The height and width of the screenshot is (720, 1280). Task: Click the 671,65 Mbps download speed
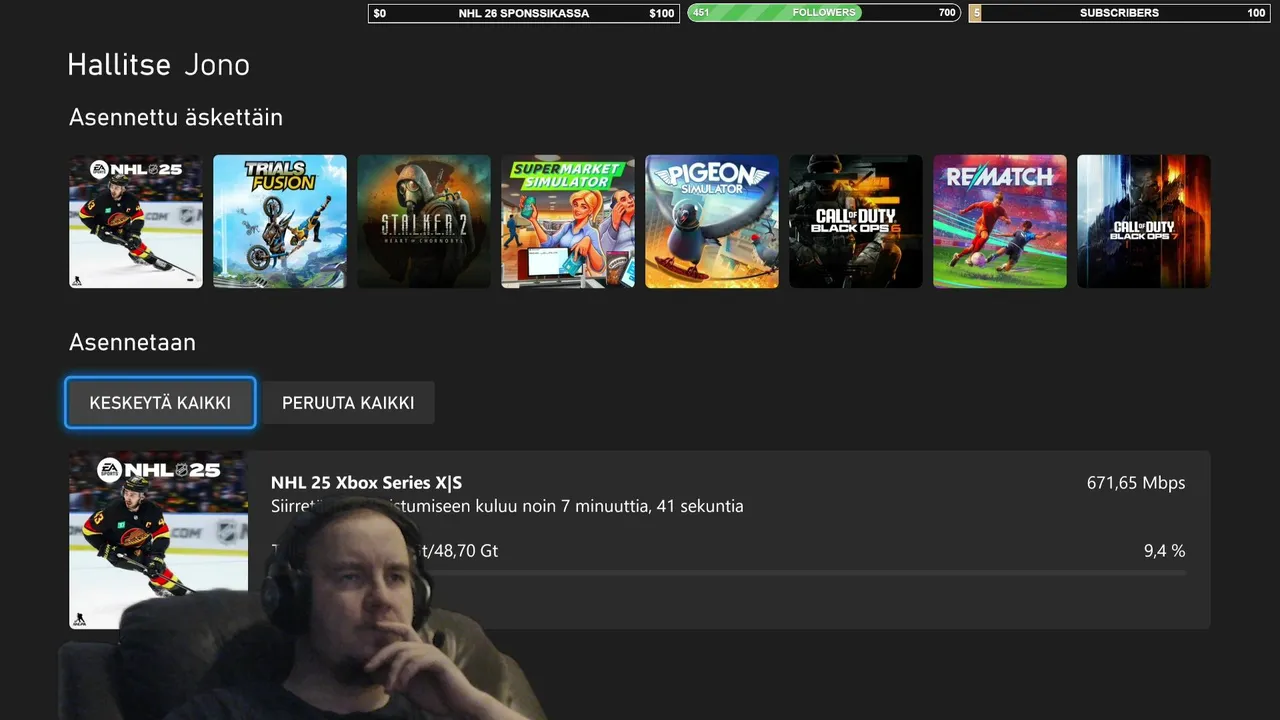pyautogui.click(x=1136, y=483)
